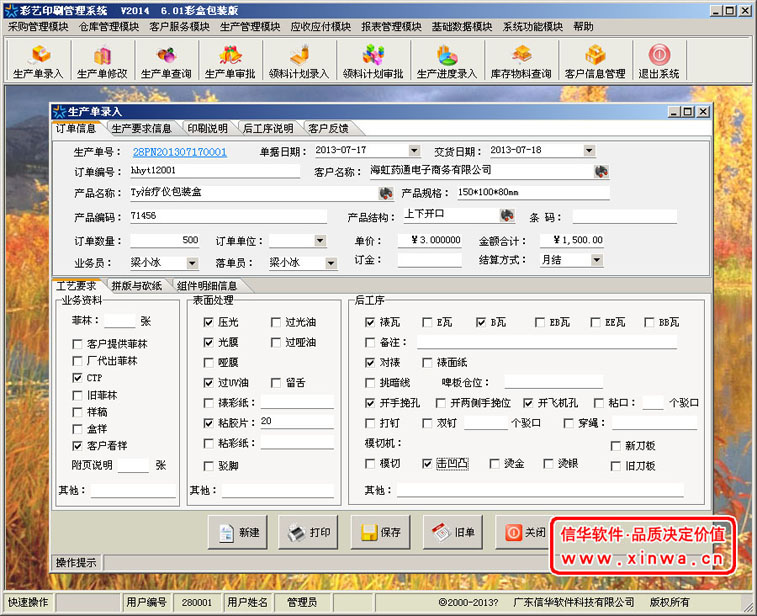Open production order number link 28PN201307170001
This screenshot has height=616, width=757.
[x=180, y=152]
